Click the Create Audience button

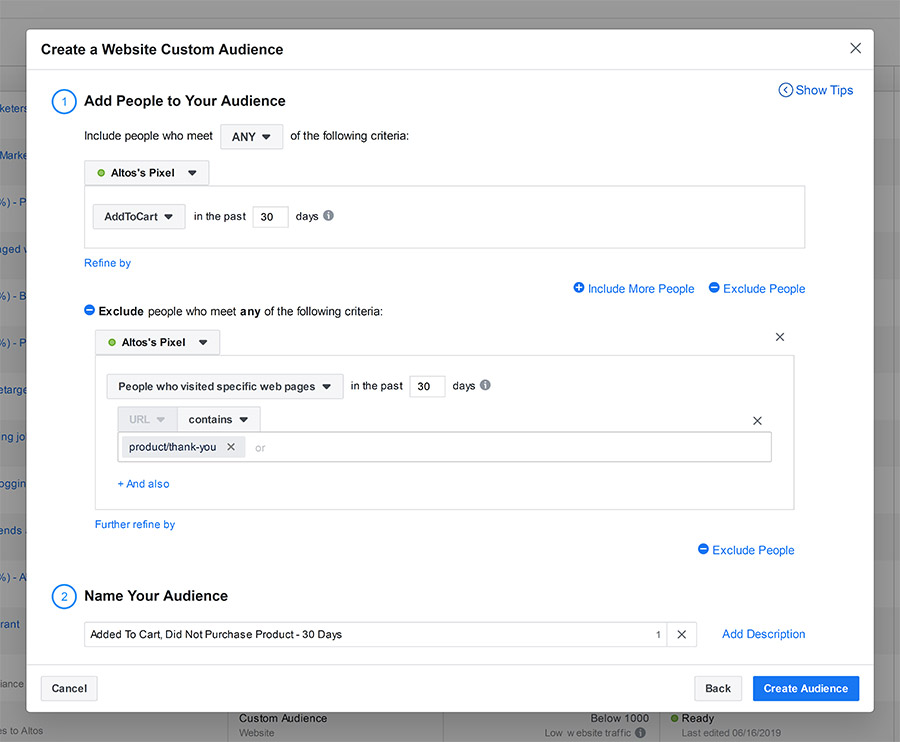coord(805,688)
